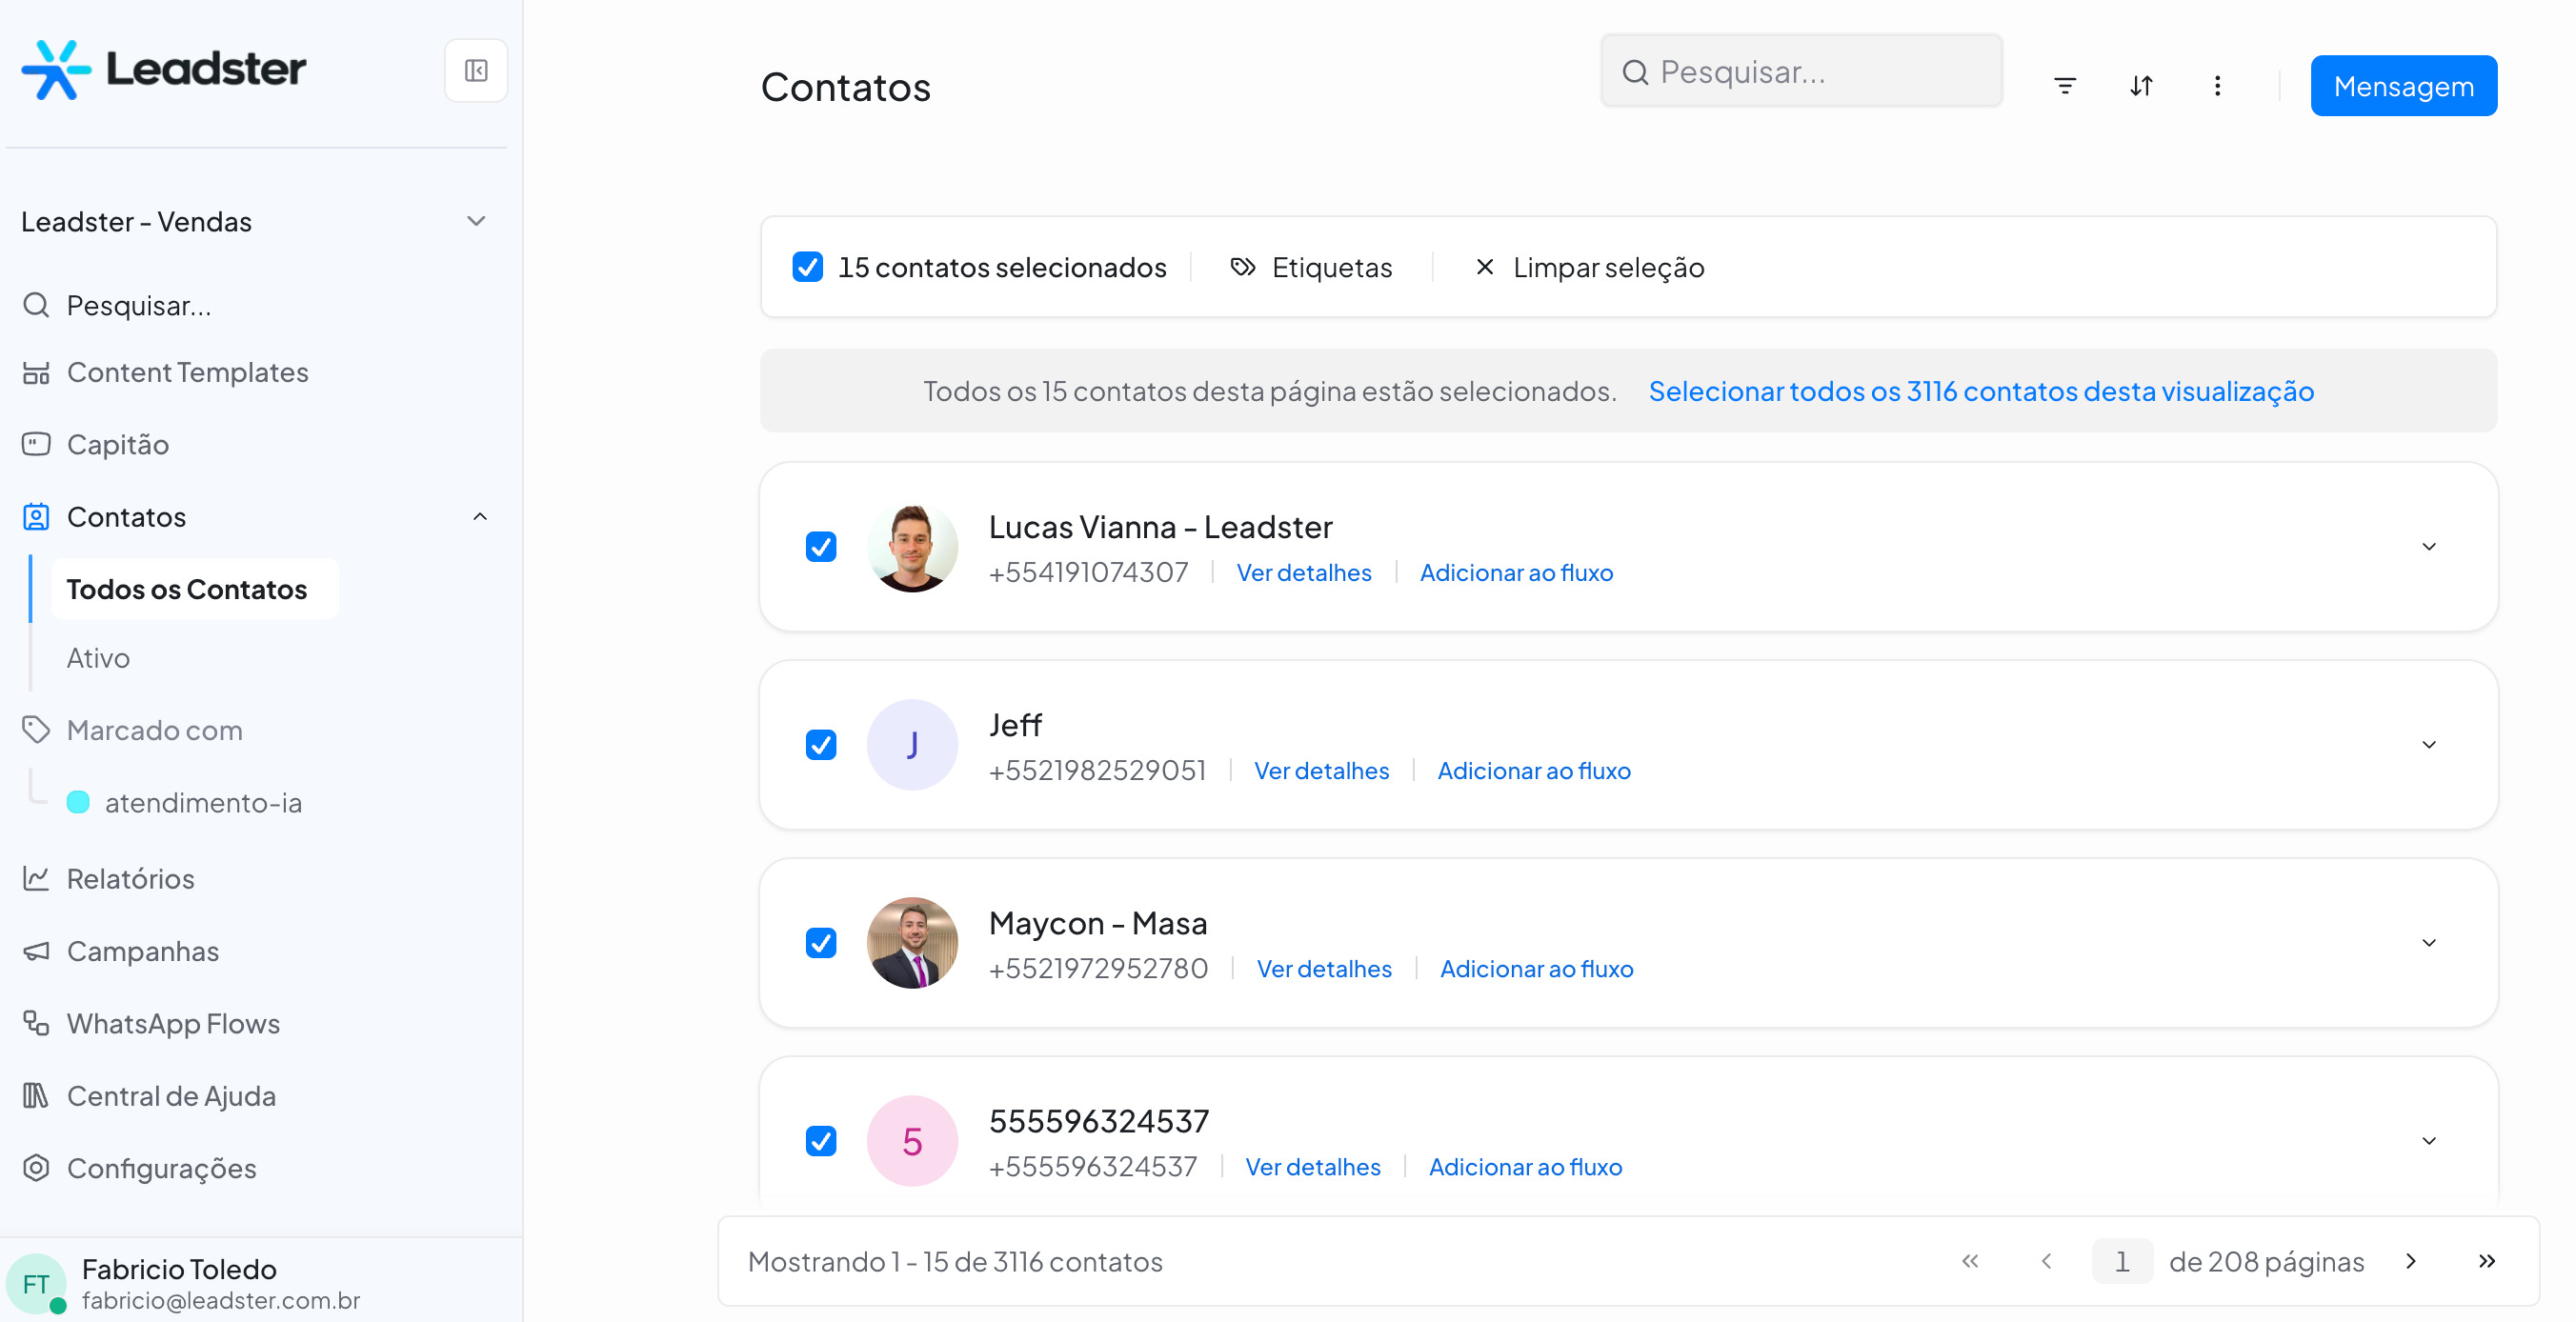The image size is (2576, 1322).
Task: Expand the Maycon - Masa contact row
Action: pyautogui.click(x=2429, y=943)
